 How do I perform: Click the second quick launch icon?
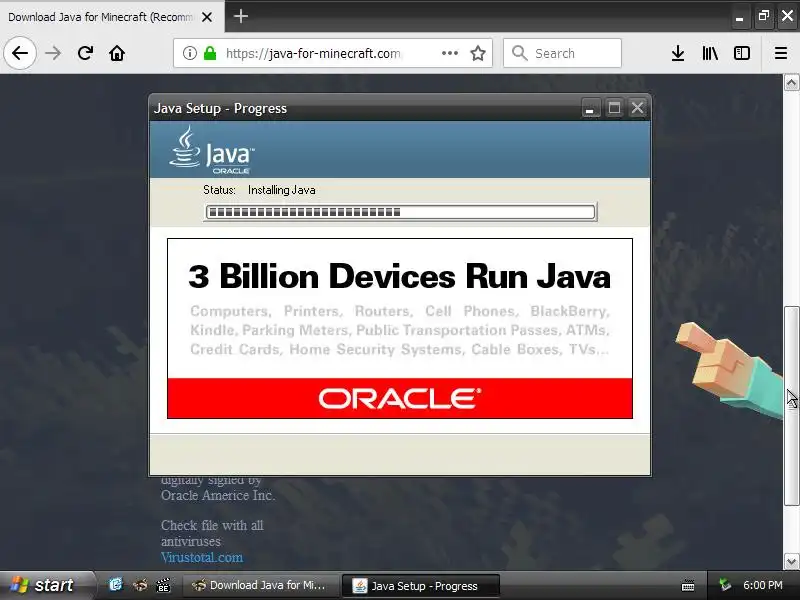pos(140,585)
